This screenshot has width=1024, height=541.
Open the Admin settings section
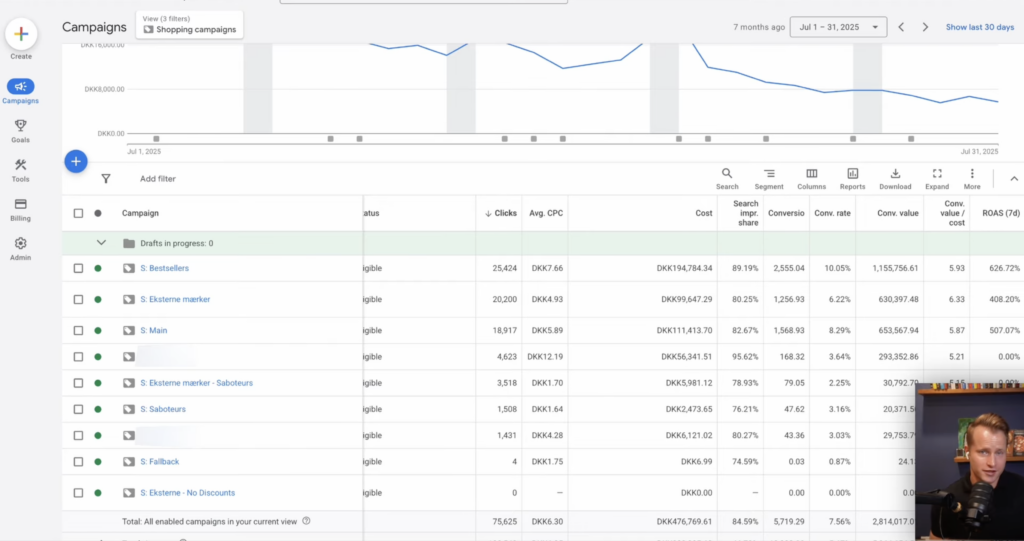21,248
